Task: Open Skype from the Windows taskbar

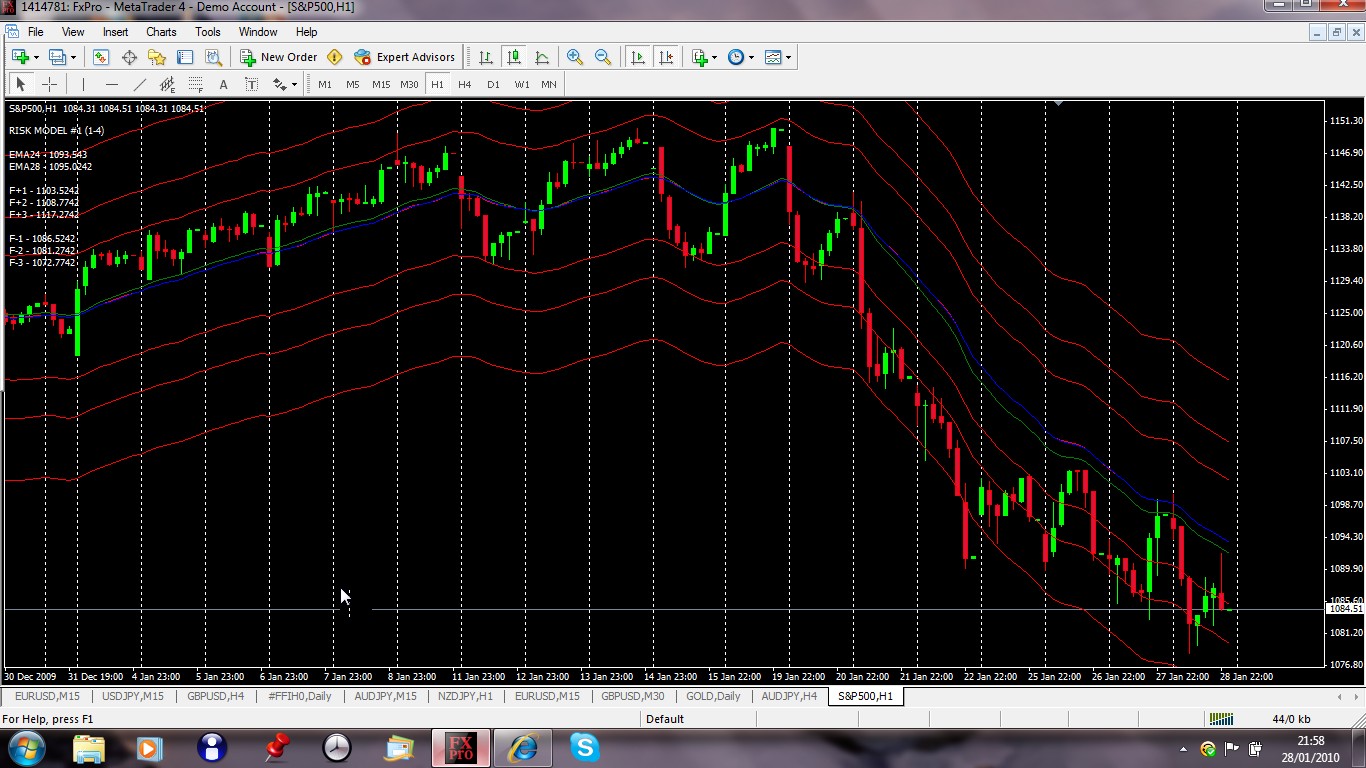Action: pos(584,748)
